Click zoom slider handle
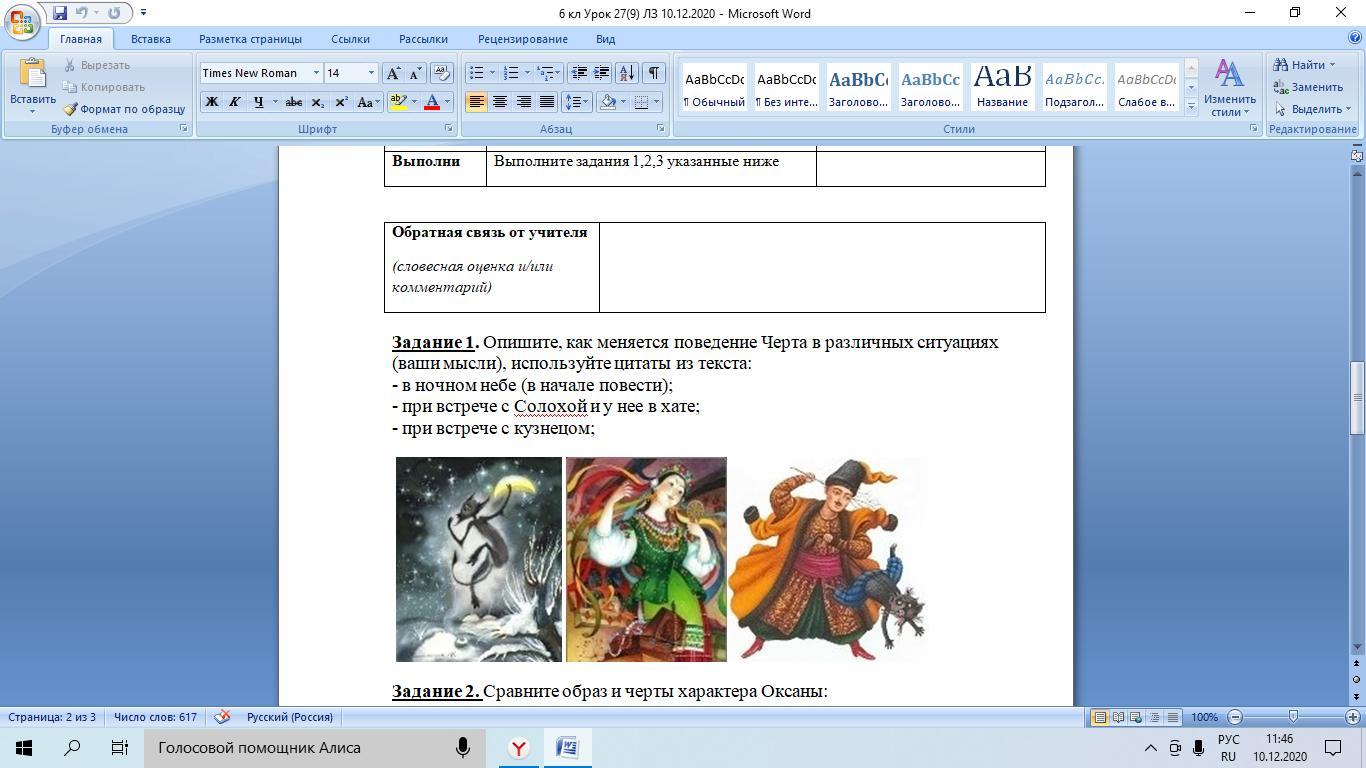Screen dimensions: 1366x768 pos(1293,717)
